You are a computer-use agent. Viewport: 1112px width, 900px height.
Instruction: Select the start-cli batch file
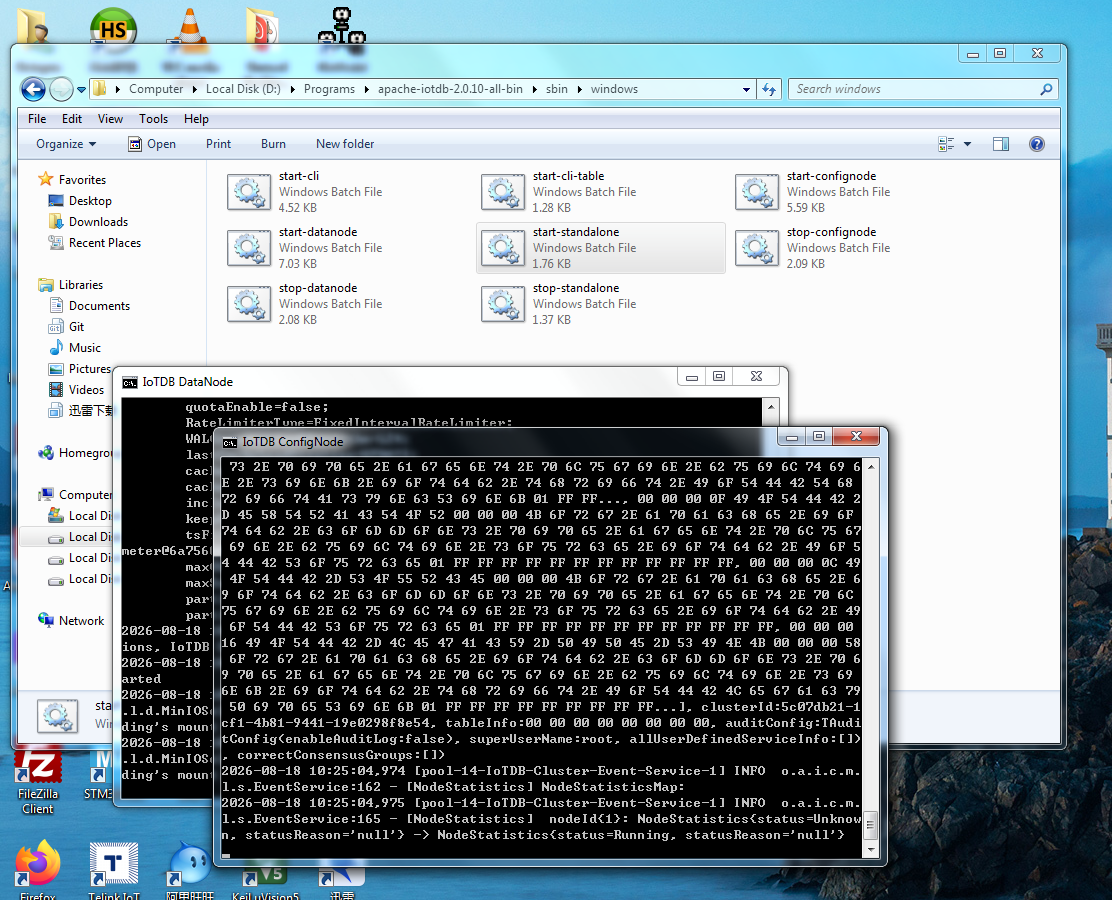point(305,191)
